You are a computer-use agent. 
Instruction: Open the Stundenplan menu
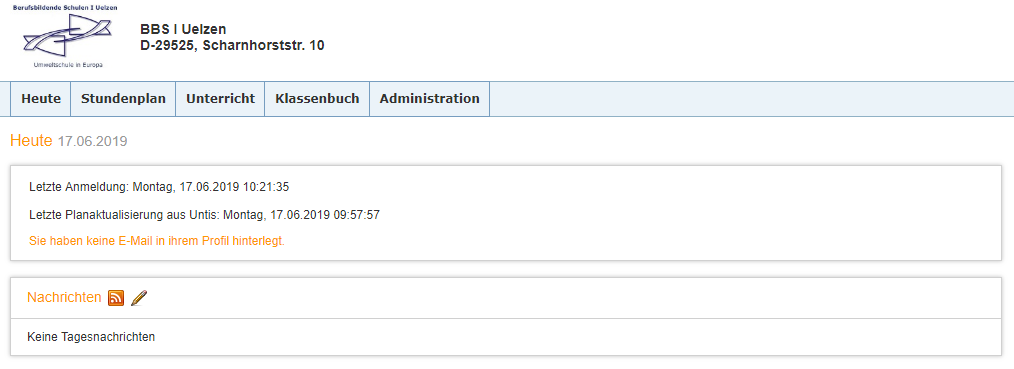pyautogui.click(x=123, y=99)
